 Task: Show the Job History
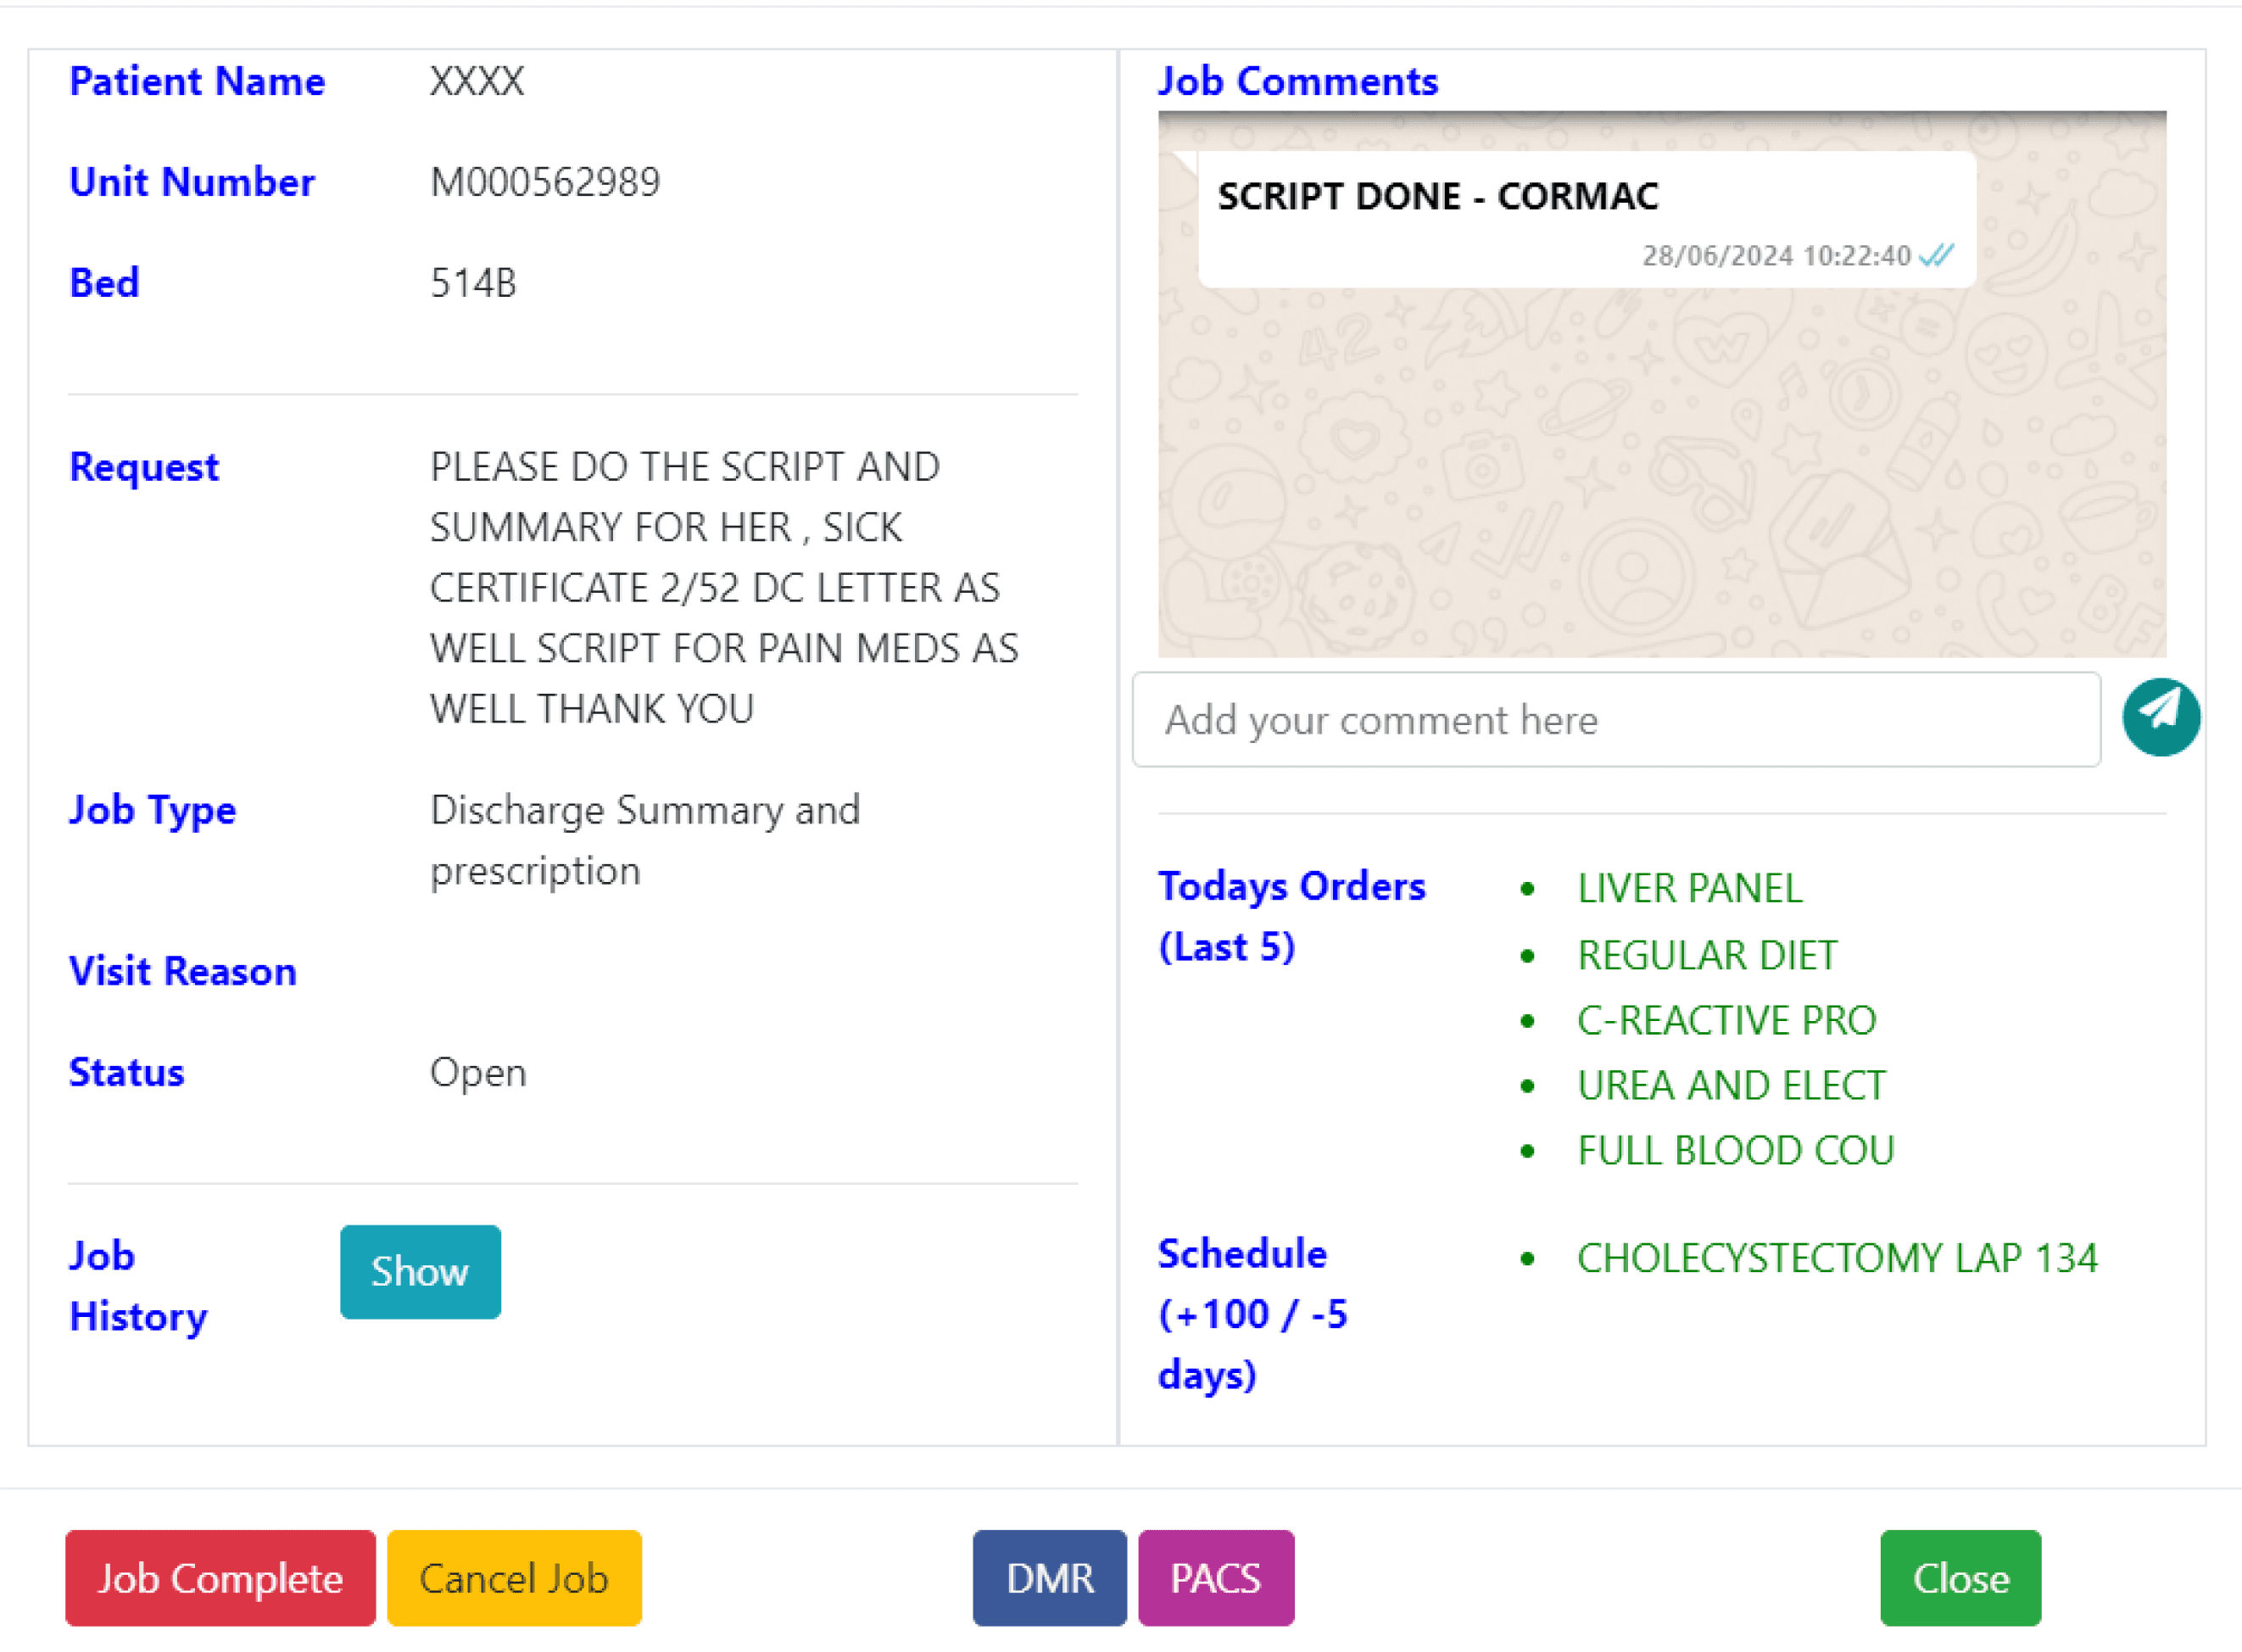[x=420, y=1271]
